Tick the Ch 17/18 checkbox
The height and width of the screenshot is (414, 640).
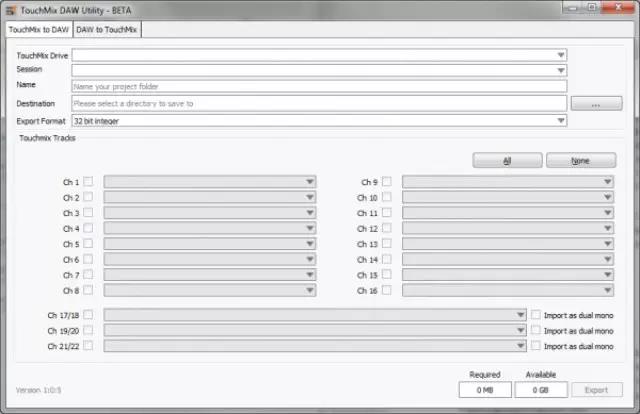click(88, 315)
